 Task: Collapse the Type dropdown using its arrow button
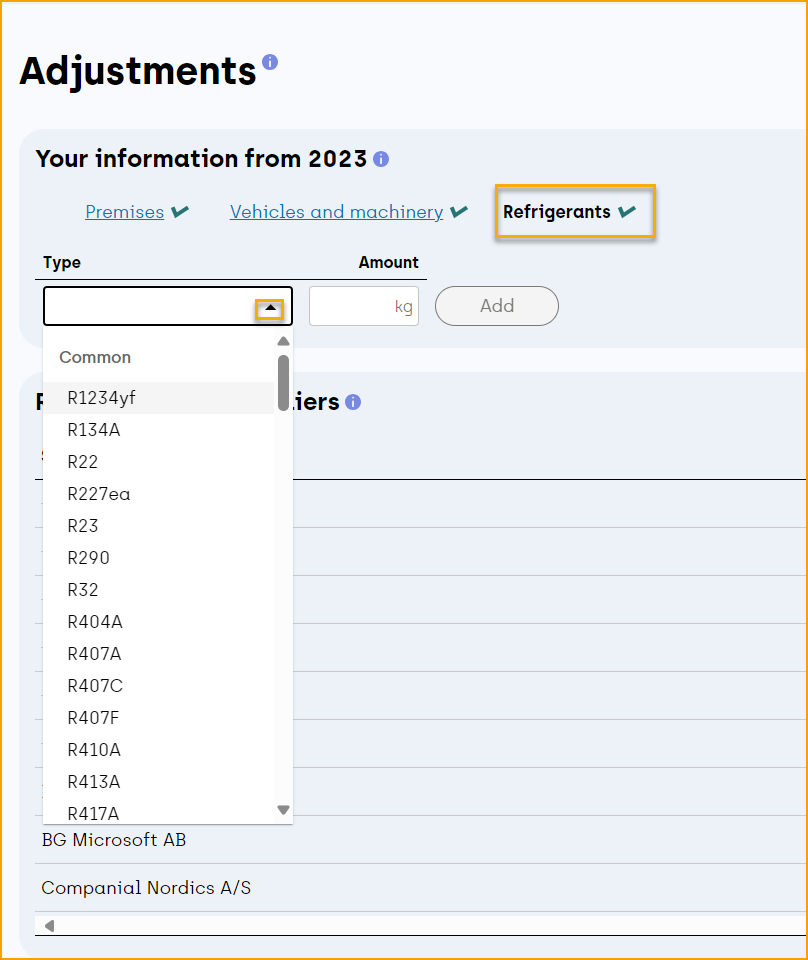click(x=269, y=308)
